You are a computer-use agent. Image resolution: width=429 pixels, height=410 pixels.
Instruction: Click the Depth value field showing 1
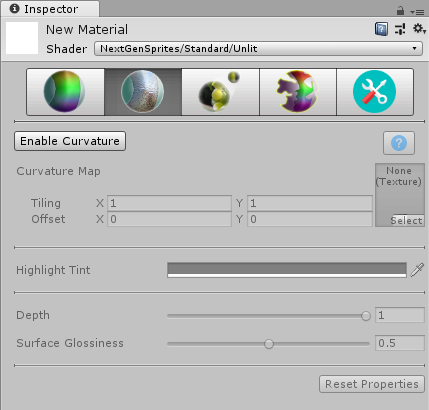[x=400, y=315]
